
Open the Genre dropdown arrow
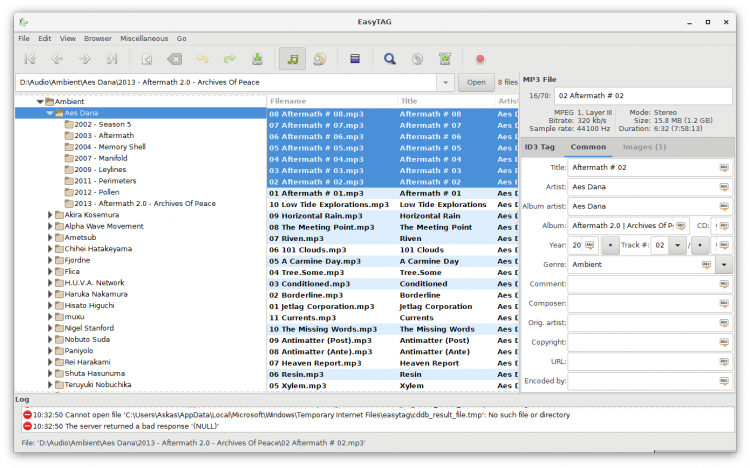724,265
